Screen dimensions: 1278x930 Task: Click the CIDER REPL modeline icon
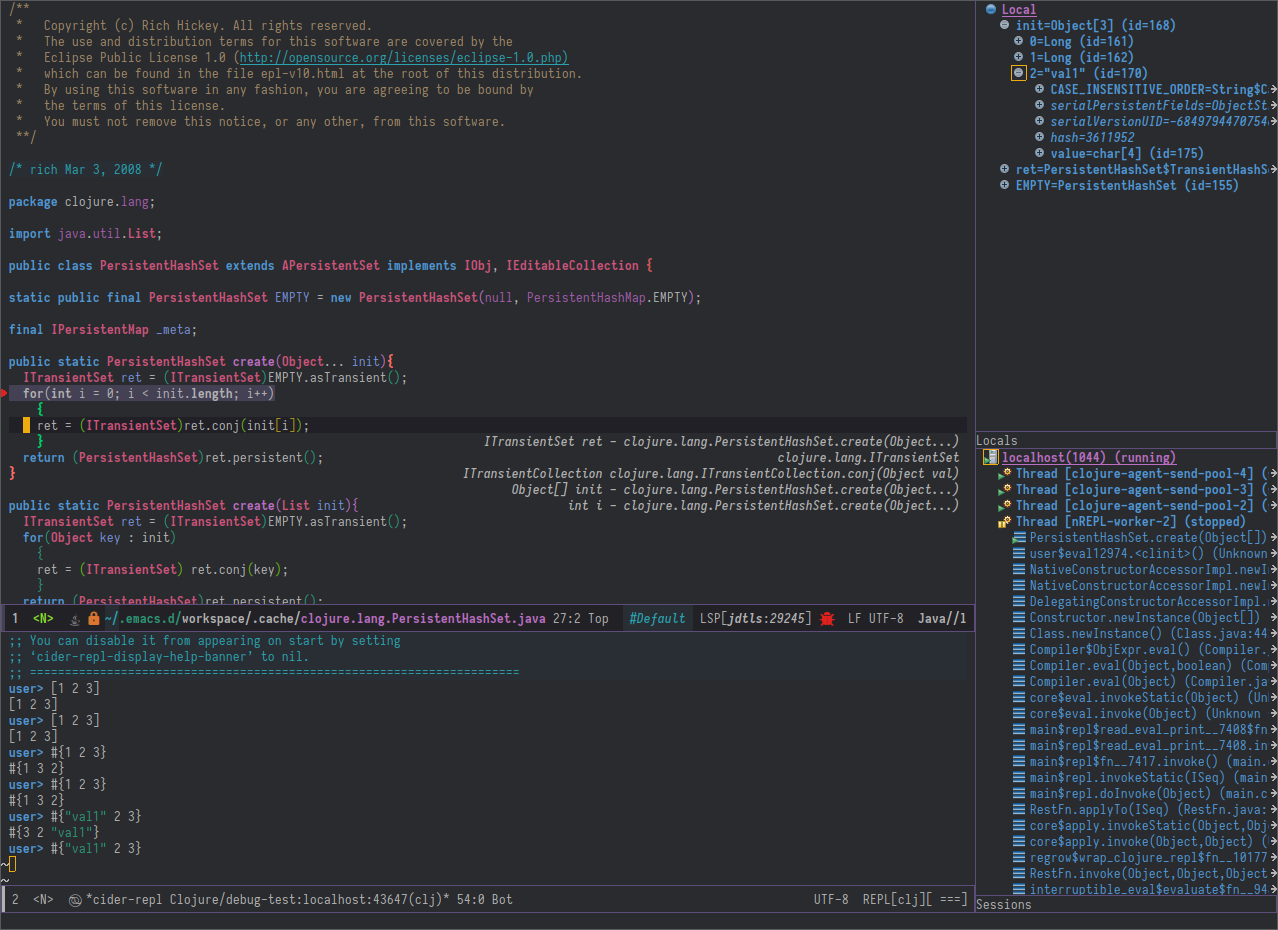point(75,899)
